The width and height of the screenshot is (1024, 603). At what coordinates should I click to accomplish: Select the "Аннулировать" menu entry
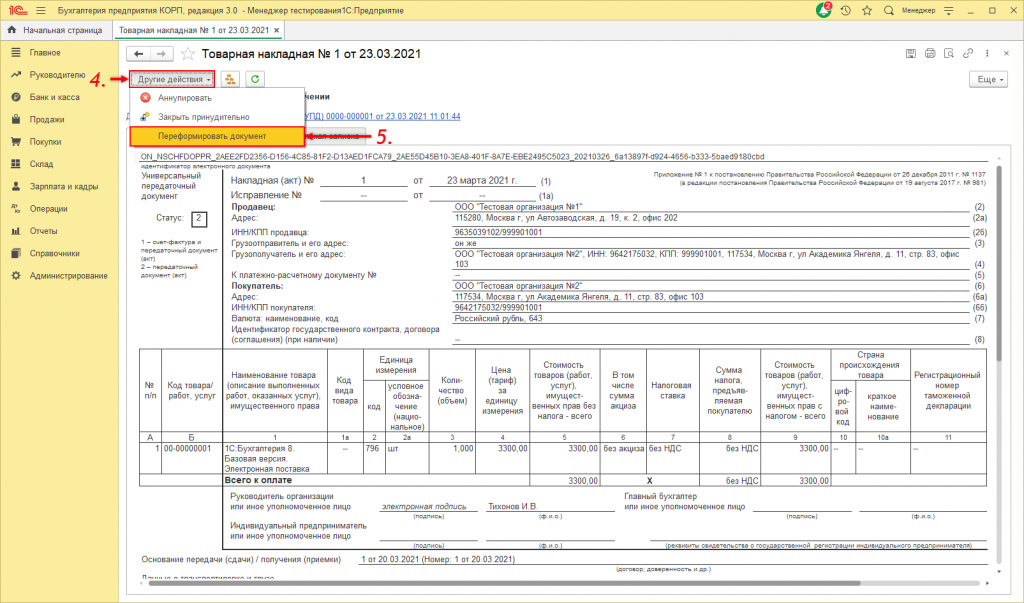click(185, 98)
